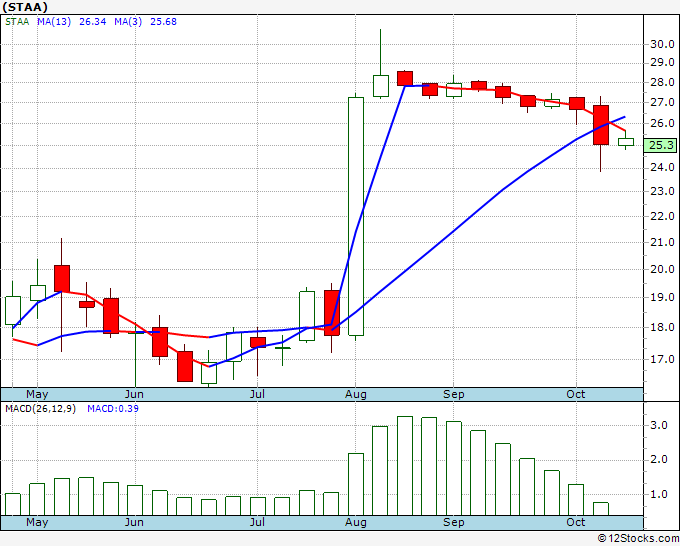680x546 pixels.
Task: Click Jul on the price chart axis
Action: [257, 395]
